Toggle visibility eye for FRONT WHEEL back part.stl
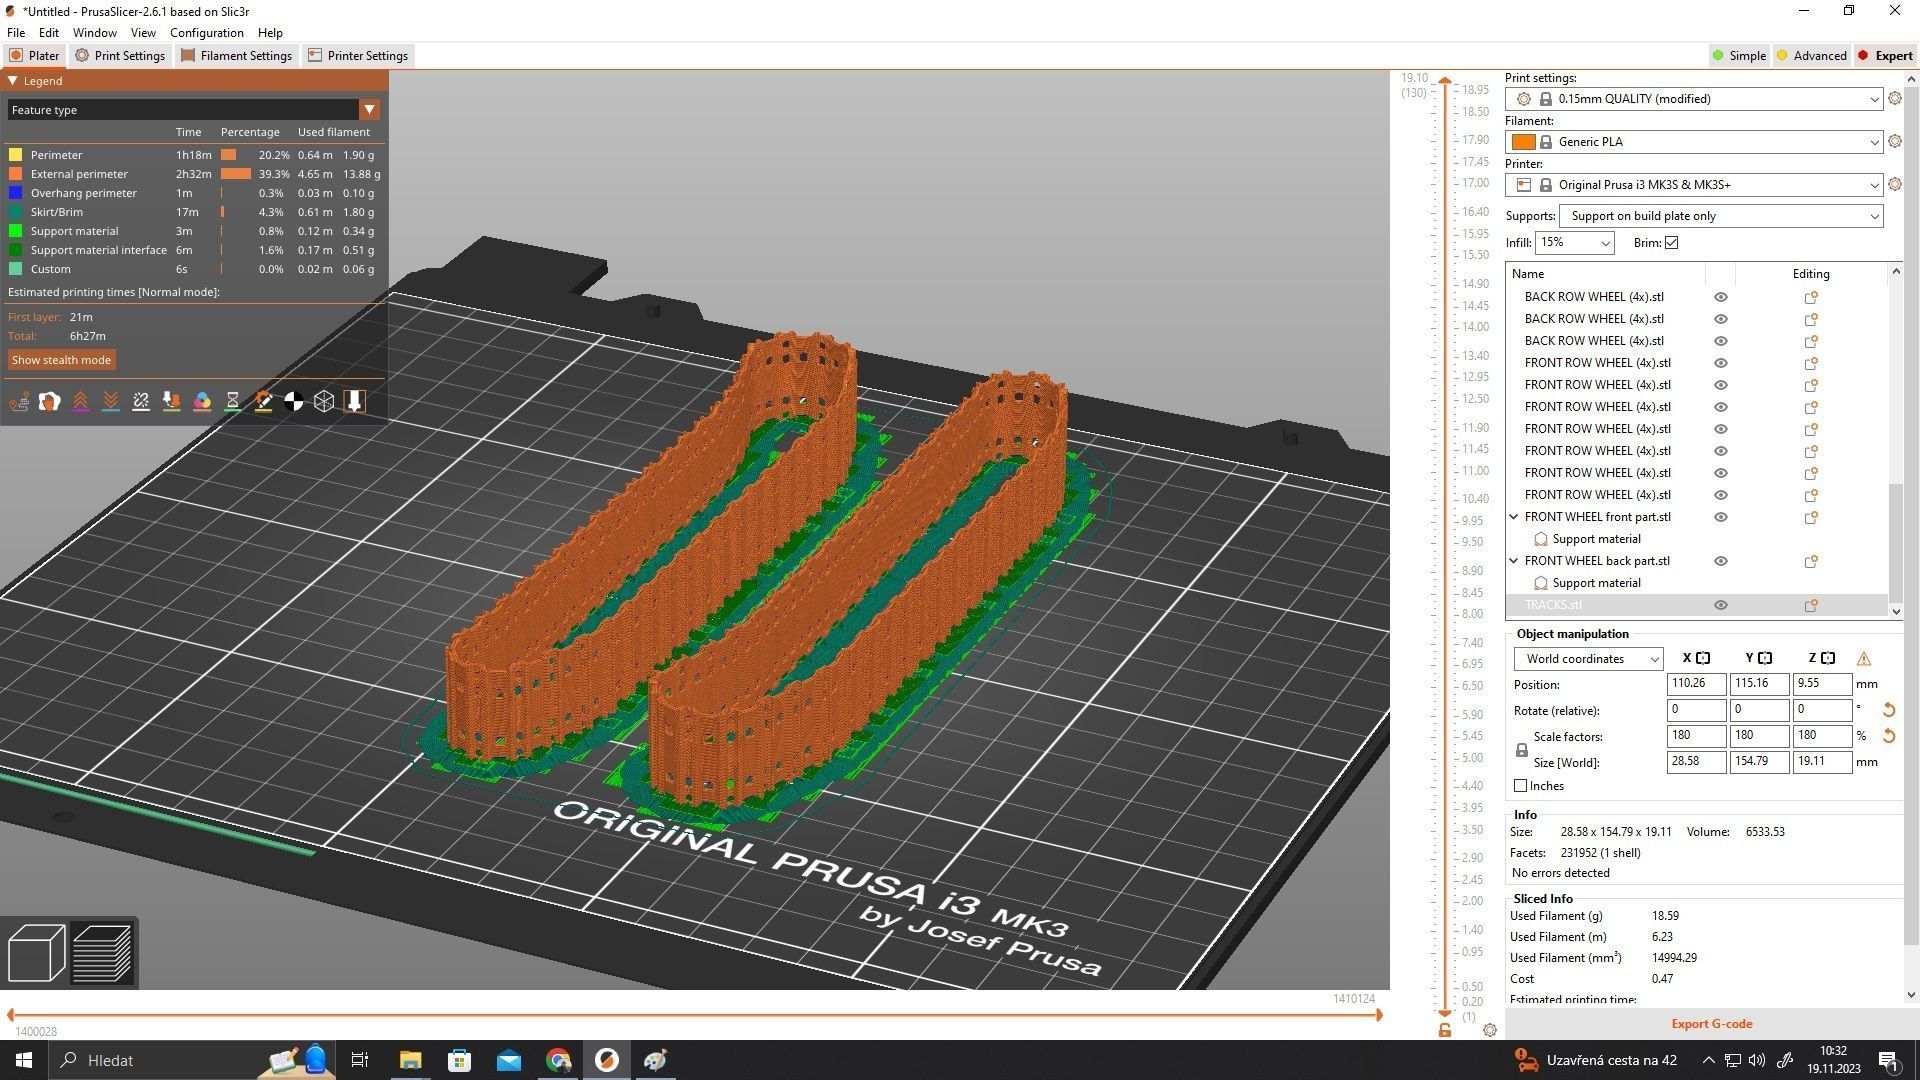The image size is (1920, 1080). 1721,561
